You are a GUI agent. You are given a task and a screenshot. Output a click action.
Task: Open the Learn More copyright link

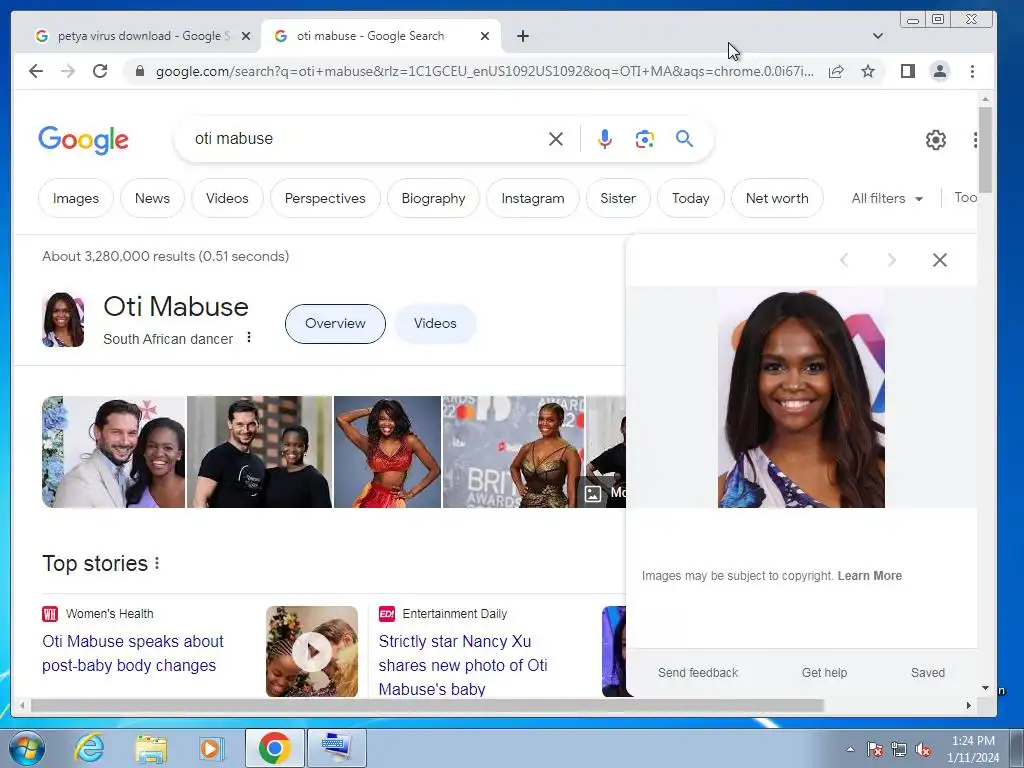(x=869, y=575)
